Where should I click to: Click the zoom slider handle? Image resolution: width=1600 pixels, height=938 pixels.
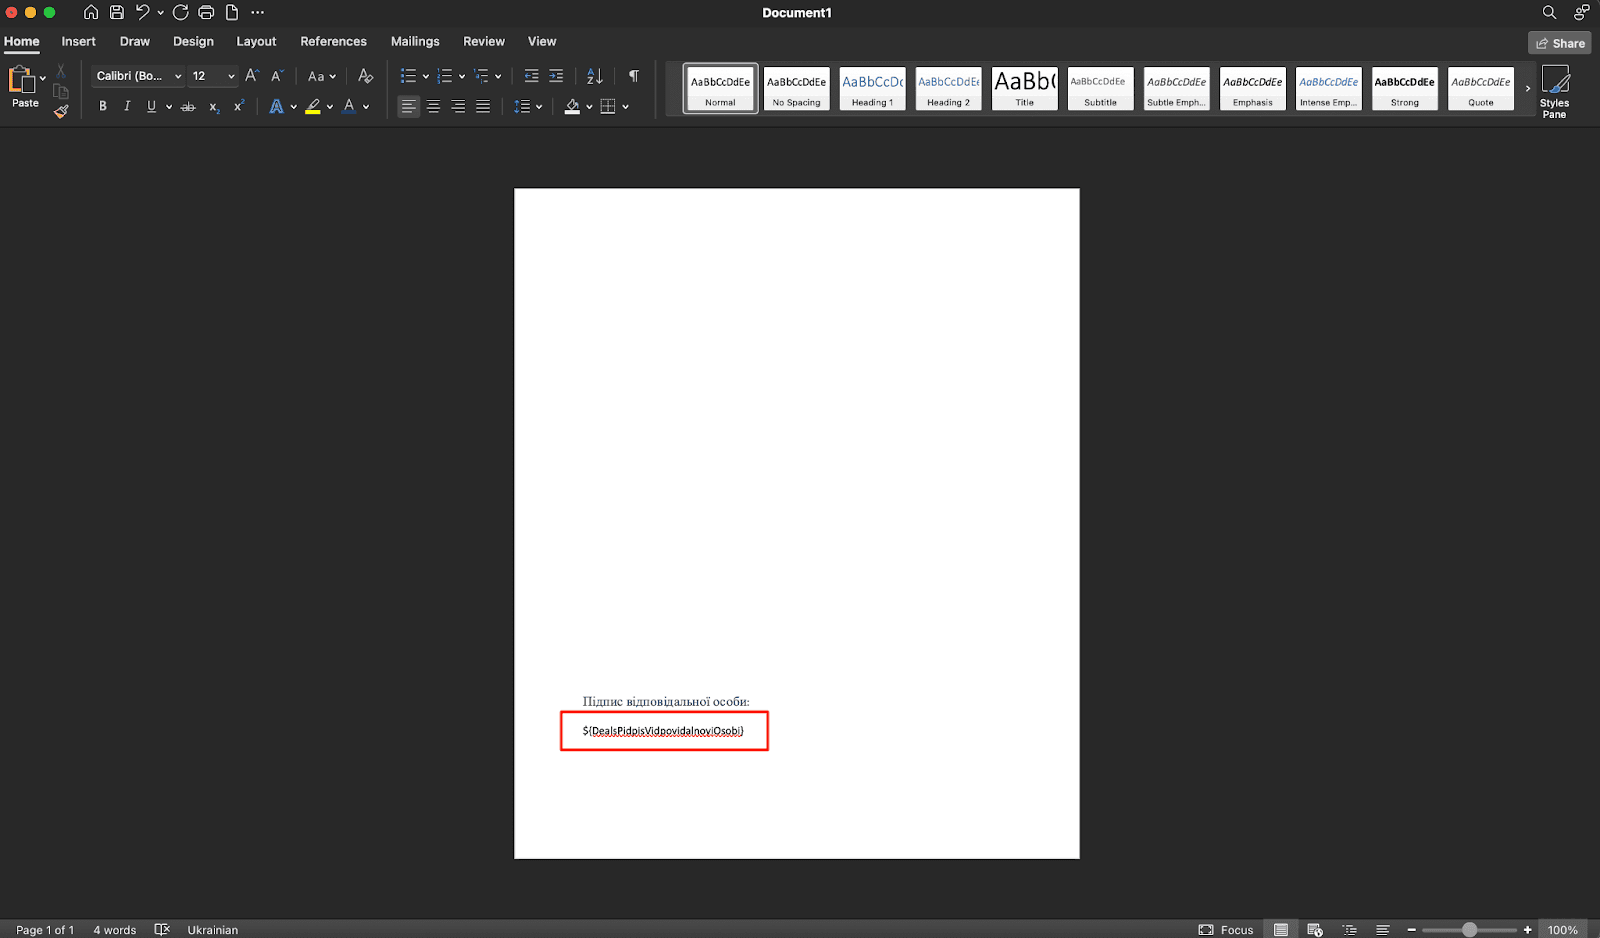[1469, 929]
